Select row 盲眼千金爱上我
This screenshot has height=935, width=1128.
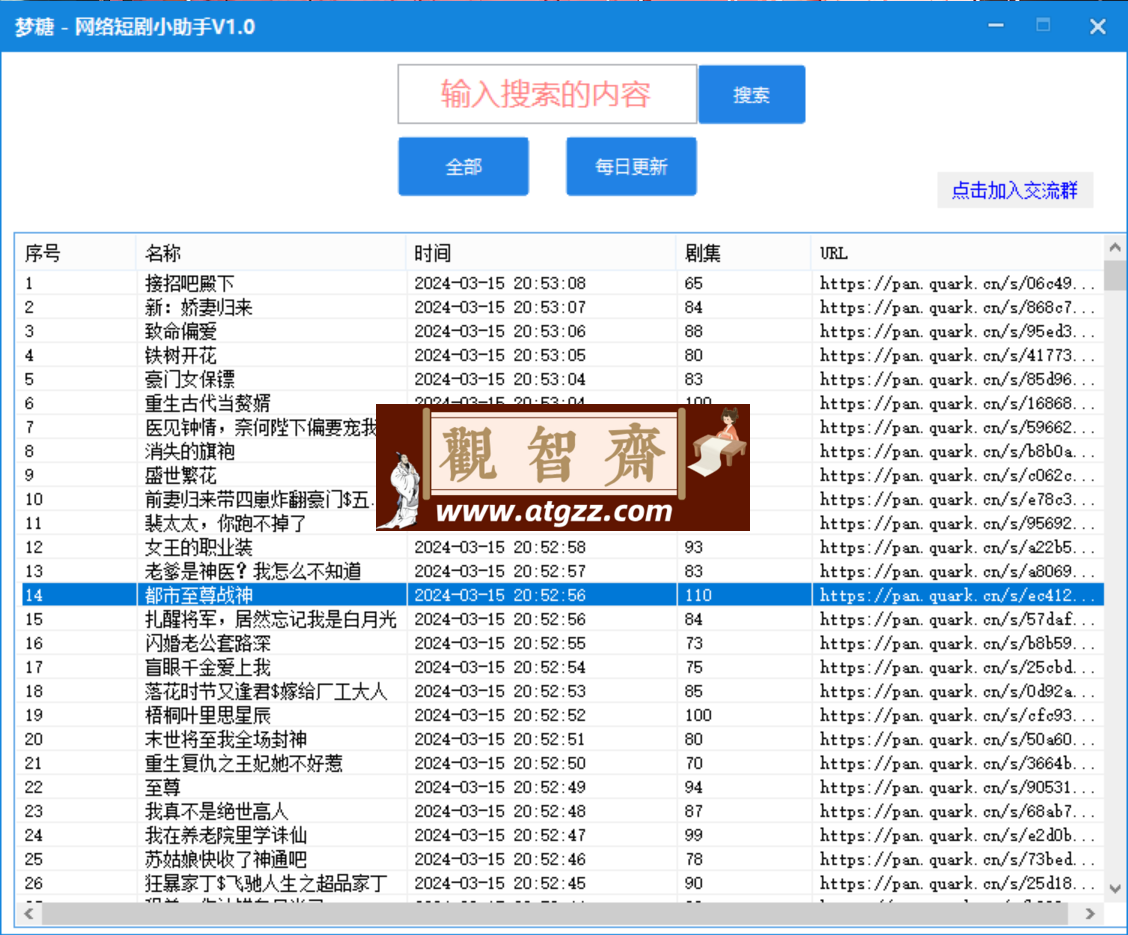pyautogui.click(x=560, y=667)
